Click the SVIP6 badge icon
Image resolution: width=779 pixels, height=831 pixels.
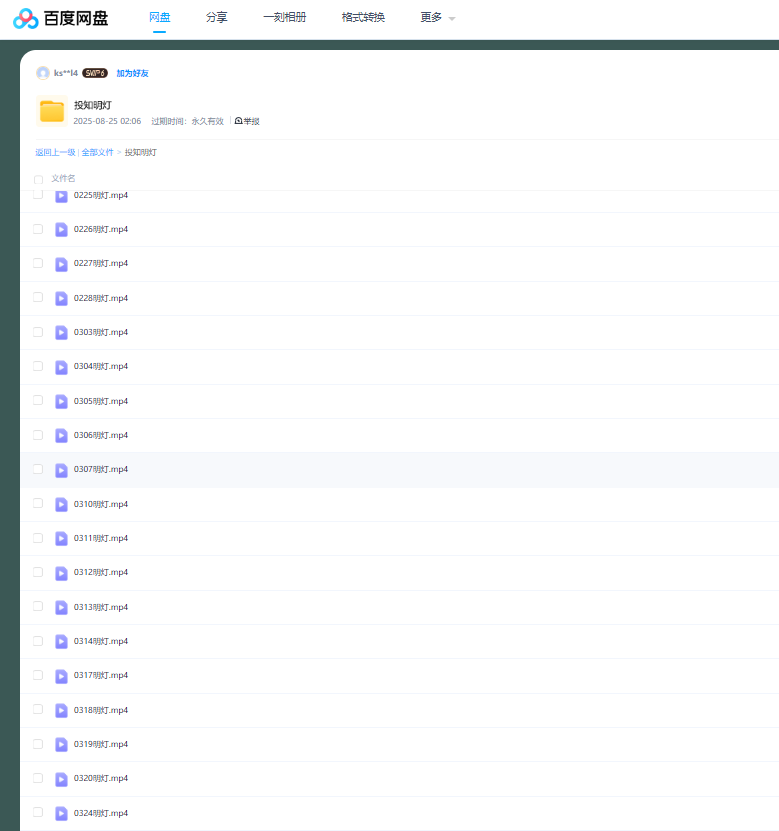click(94, 73)
